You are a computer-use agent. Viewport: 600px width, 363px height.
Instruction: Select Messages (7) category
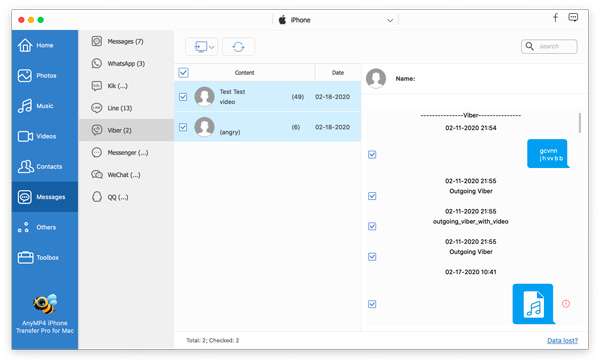[126, 41]
